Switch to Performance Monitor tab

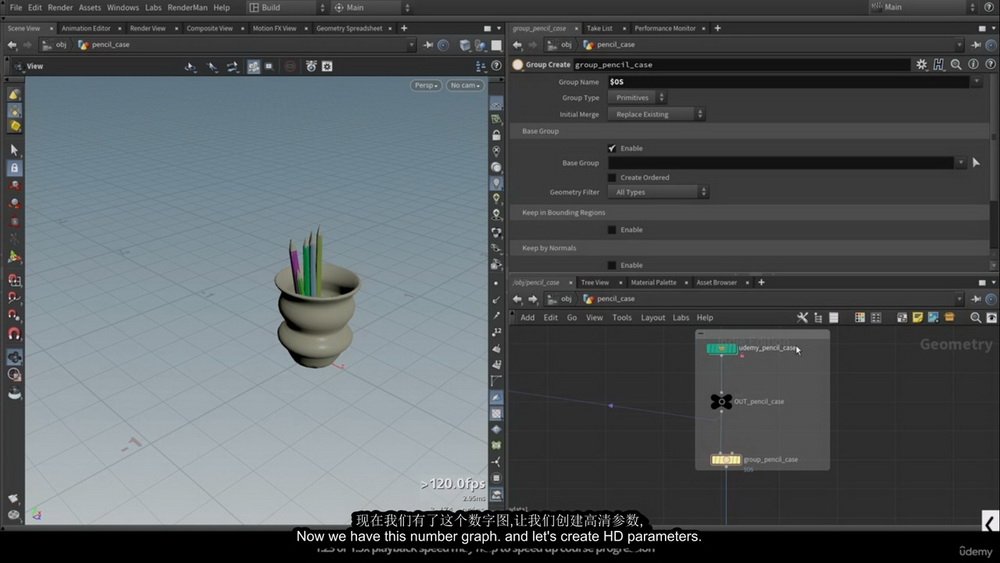click(665, 28)
